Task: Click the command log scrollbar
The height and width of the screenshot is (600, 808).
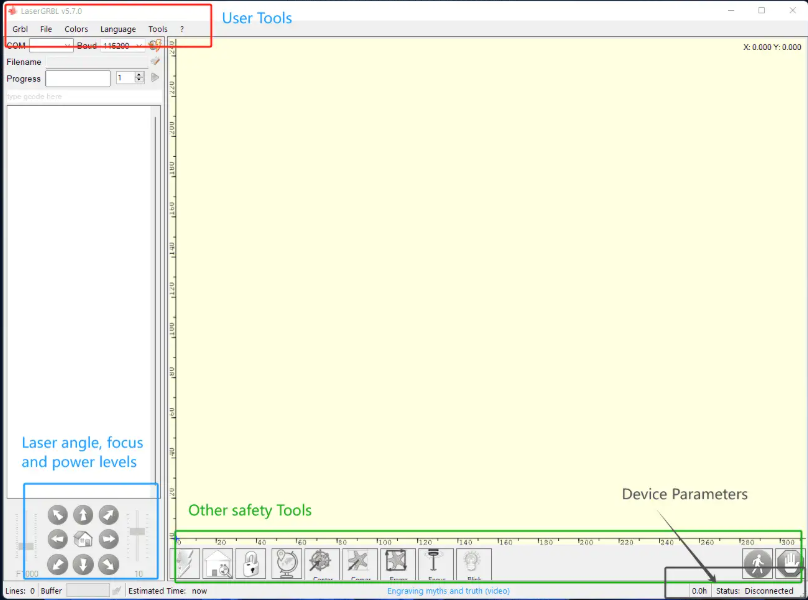Action: [x=155, y=302]
